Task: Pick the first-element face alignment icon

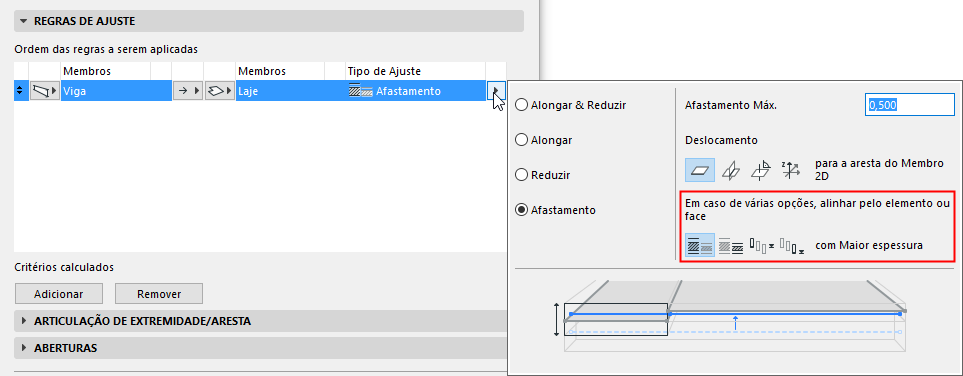Action: [762, 246]
